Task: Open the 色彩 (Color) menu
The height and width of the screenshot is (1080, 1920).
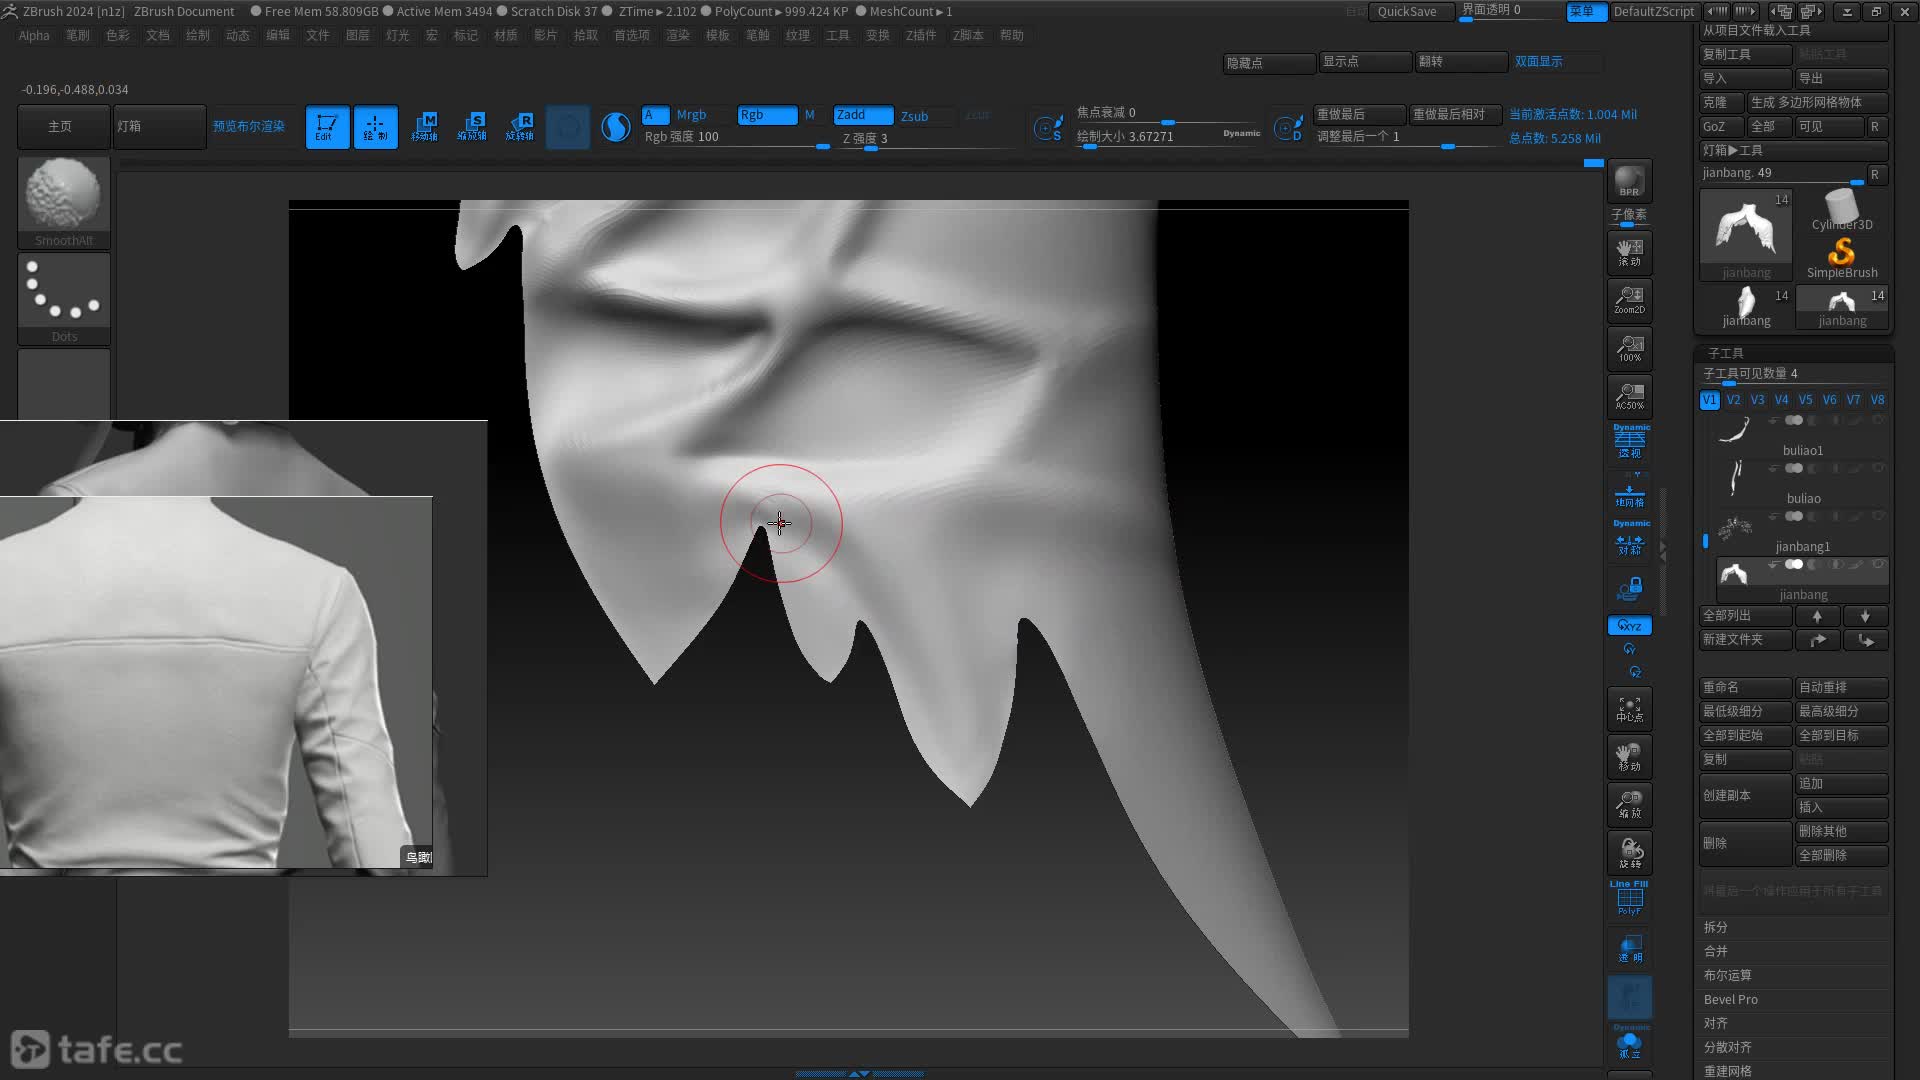Action: 118,35
